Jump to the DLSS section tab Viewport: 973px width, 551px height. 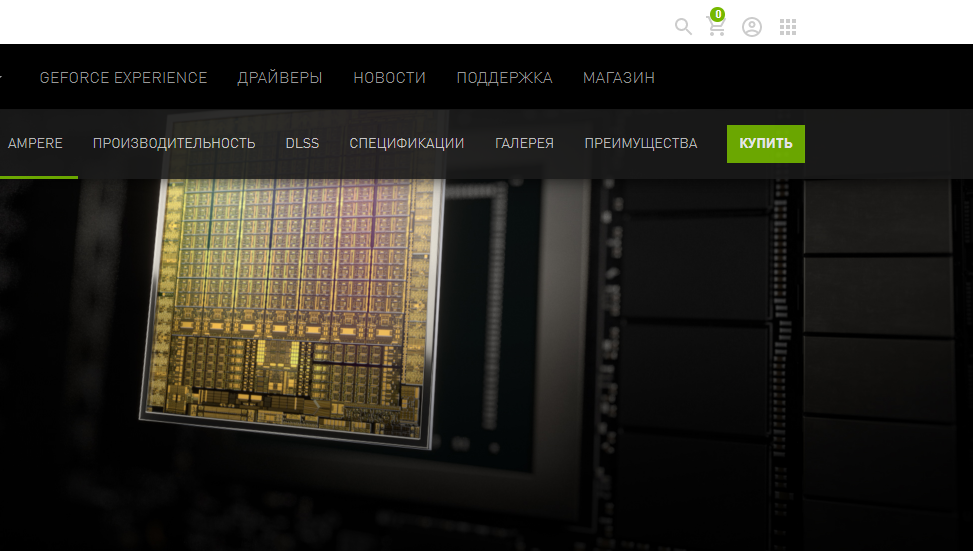[302, 143]
